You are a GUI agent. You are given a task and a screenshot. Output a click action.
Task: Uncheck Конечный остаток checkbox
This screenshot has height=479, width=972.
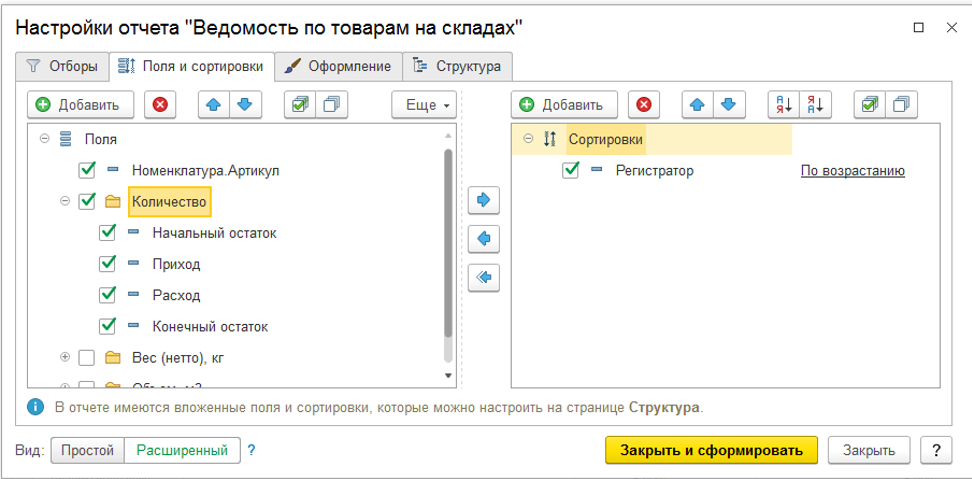(x=107, y=326)
